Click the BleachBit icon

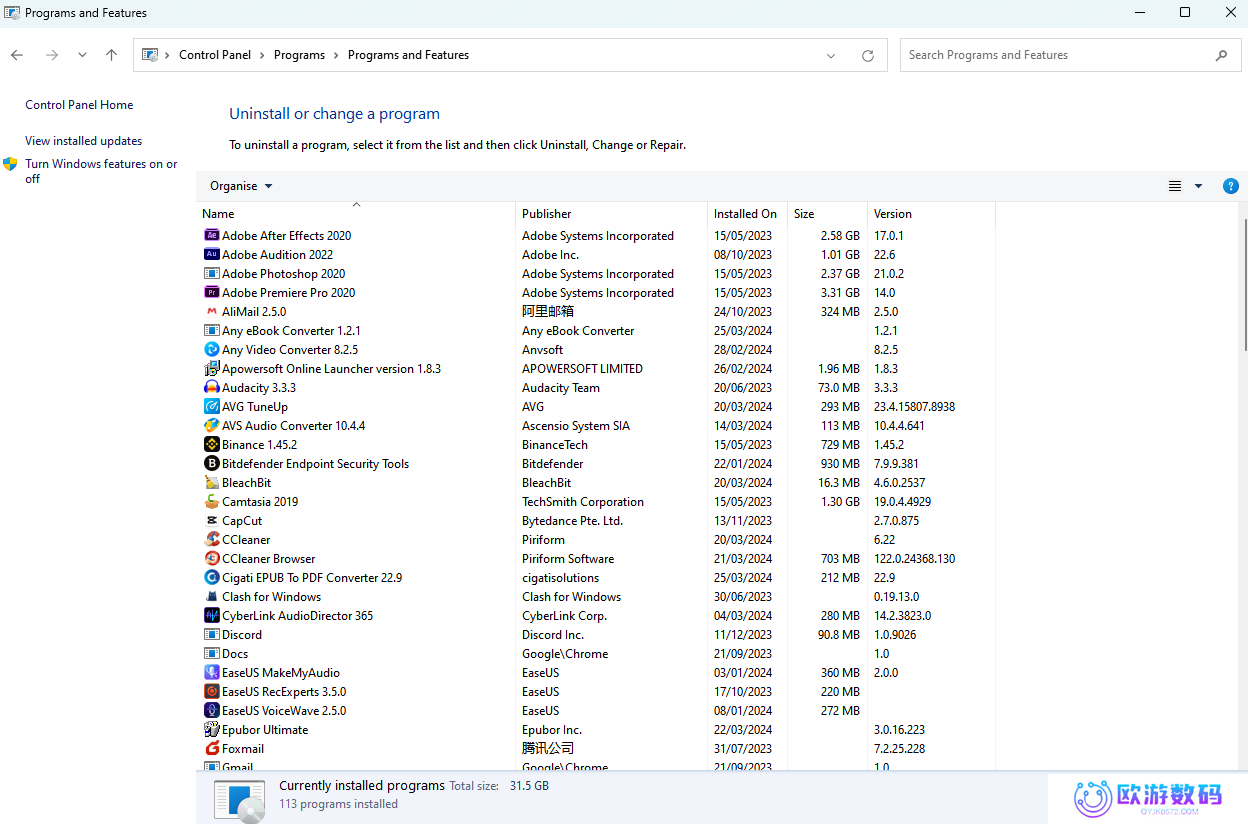pyautogui.click(x=211, y=483)
